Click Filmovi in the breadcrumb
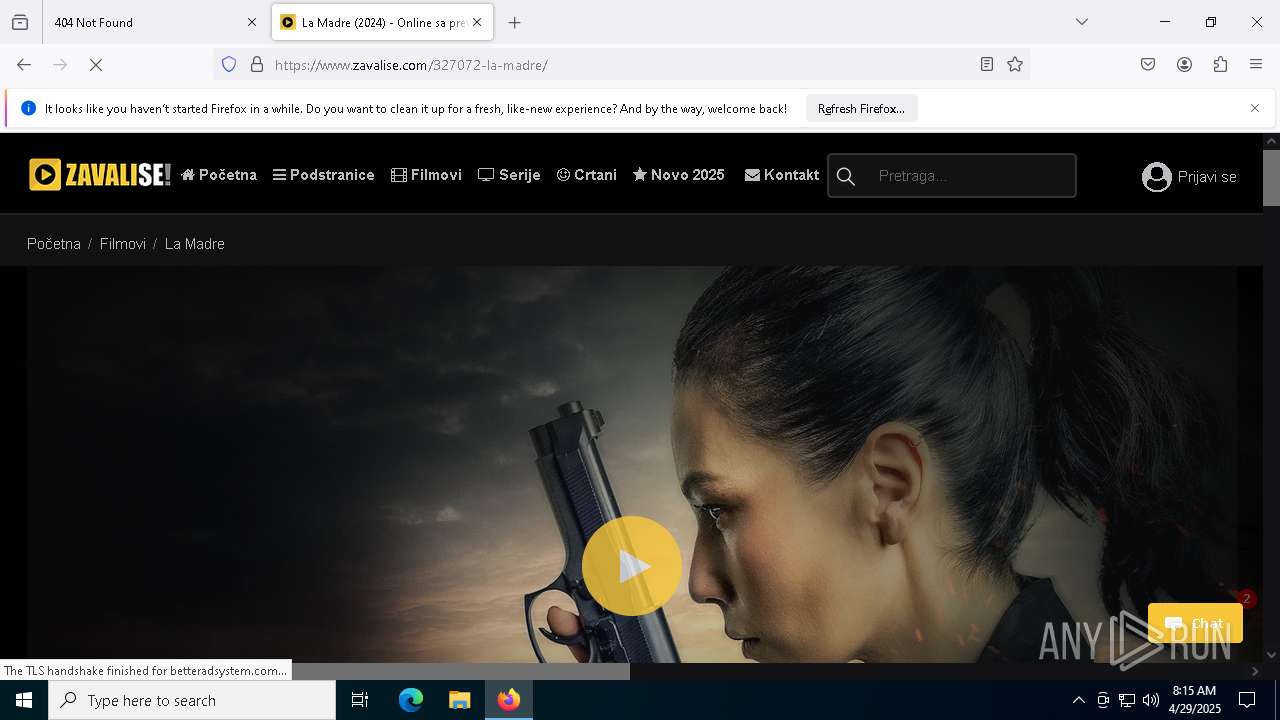This screenshot has width=1280, height=720. [123, 244]
